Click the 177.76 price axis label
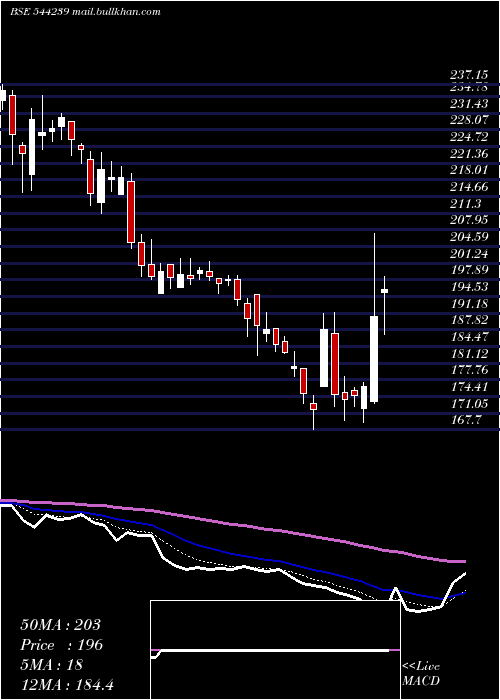Image resolution: width=500 pixels, height=700 pixels. 469,371
